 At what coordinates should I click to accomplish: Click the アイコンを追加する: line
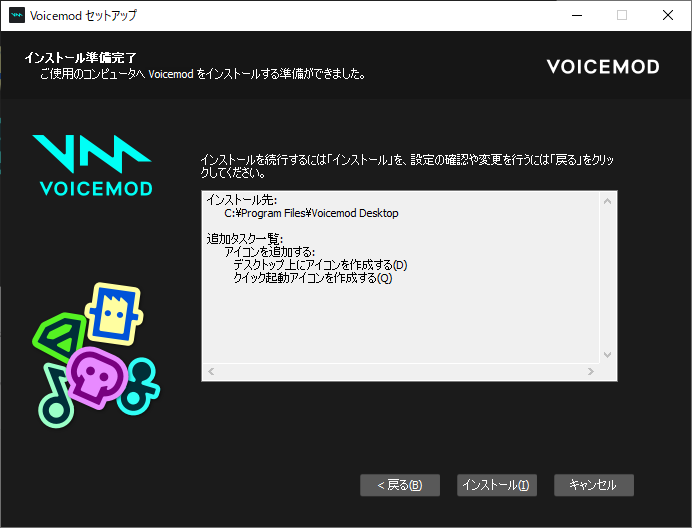269,252
